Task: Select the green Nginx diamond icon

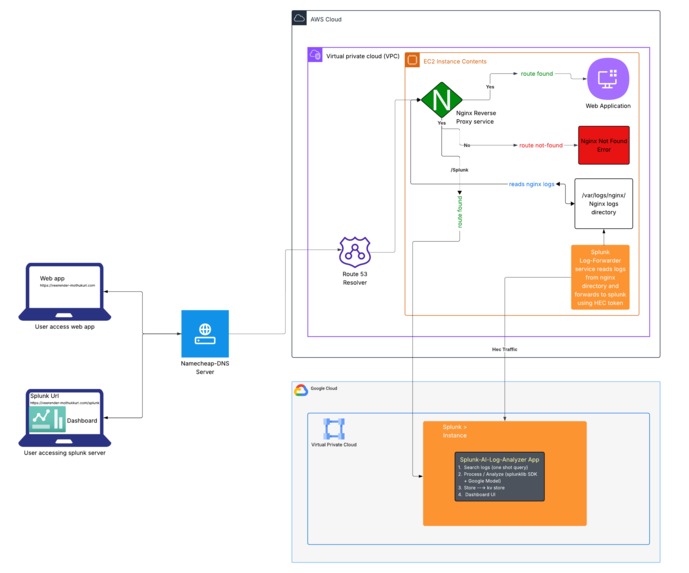Action: (x=442, y=100)
